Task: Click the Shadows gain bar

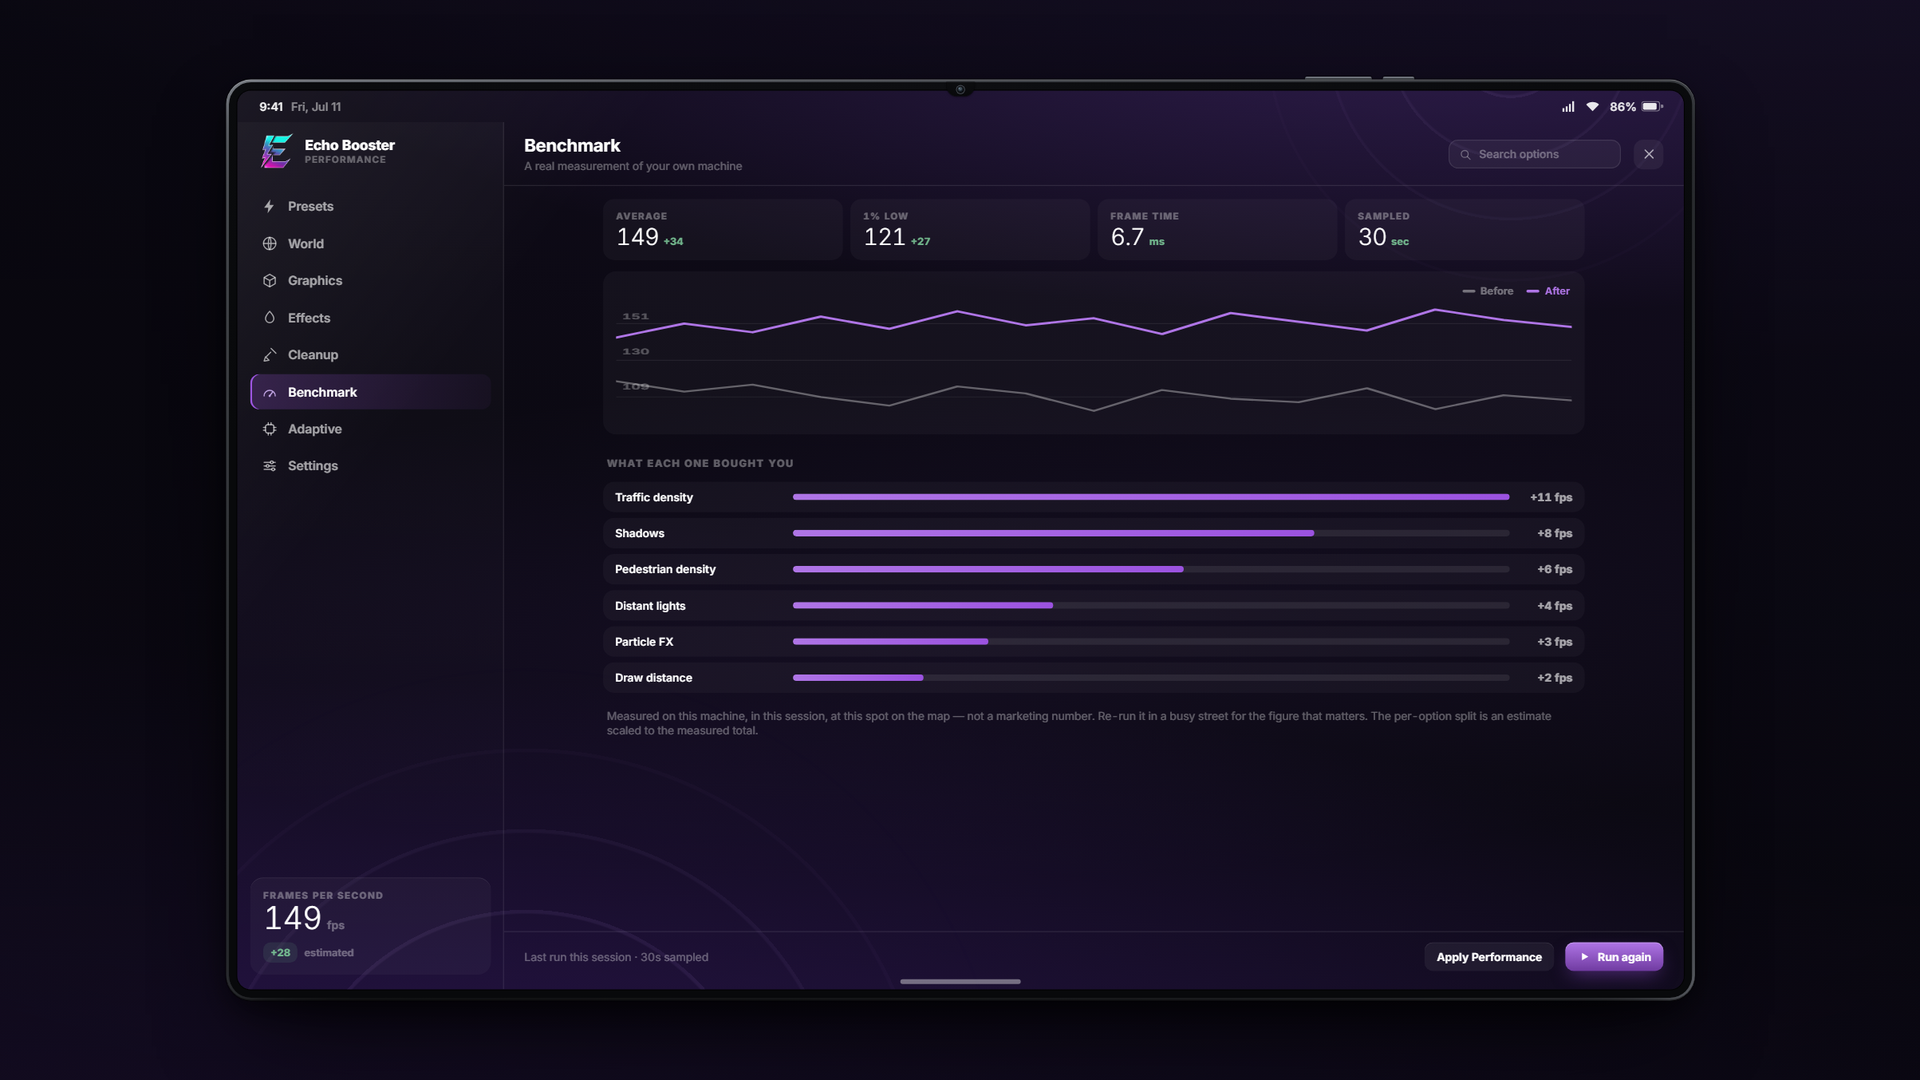Action: click(1151, 533)
